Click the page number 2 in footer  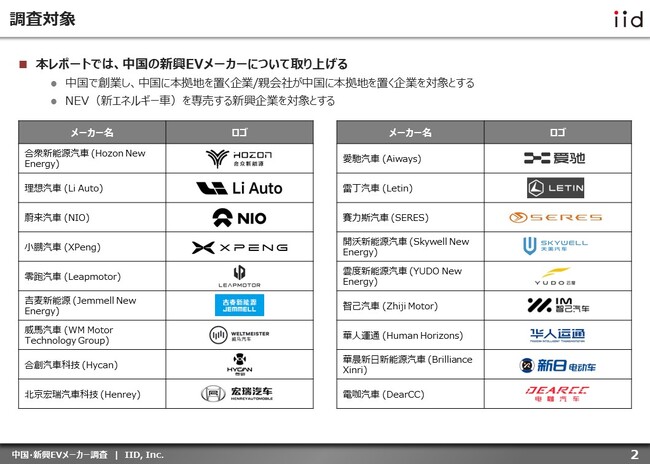click(634, 454)
